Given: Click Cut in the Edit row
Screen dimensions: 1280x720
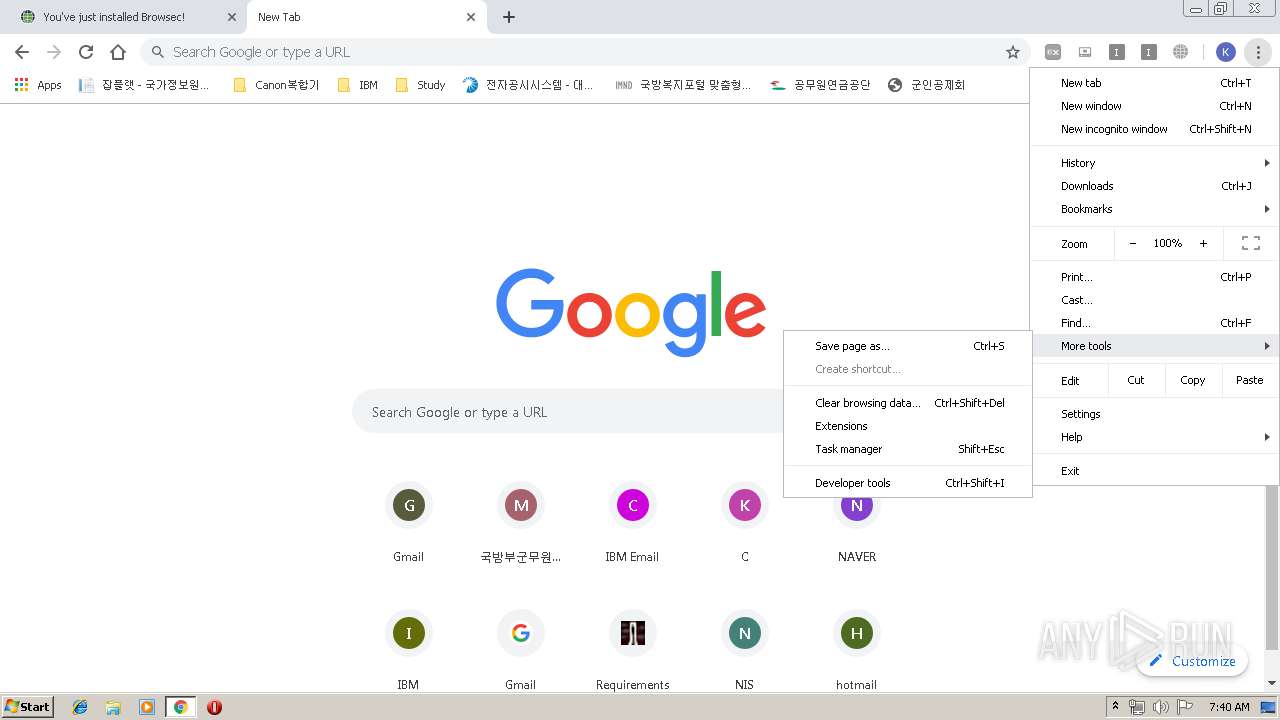Looking at the screenshot, I should (x=1136, y=380).
